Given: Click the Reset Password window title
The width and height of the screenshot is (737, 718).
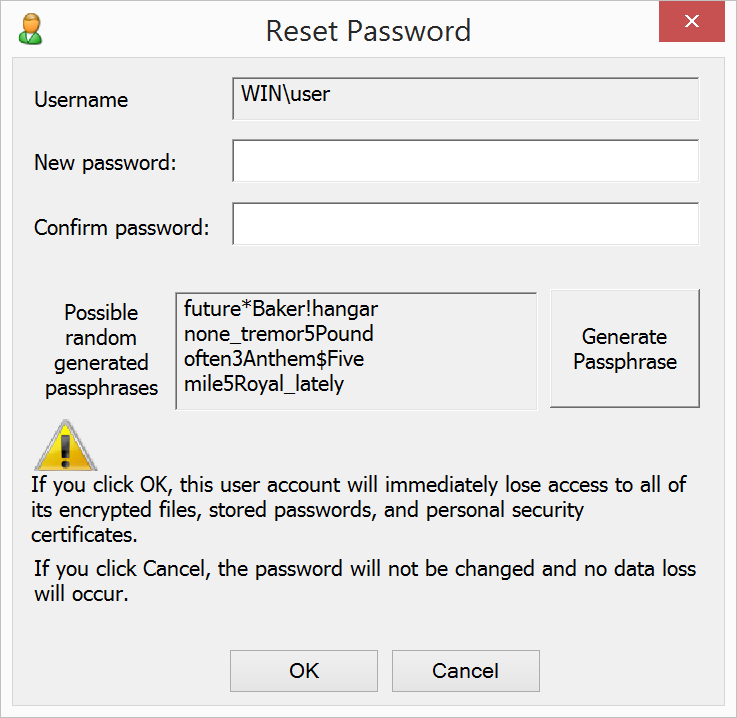Looking at the screenshot, I should coord(368,30).
